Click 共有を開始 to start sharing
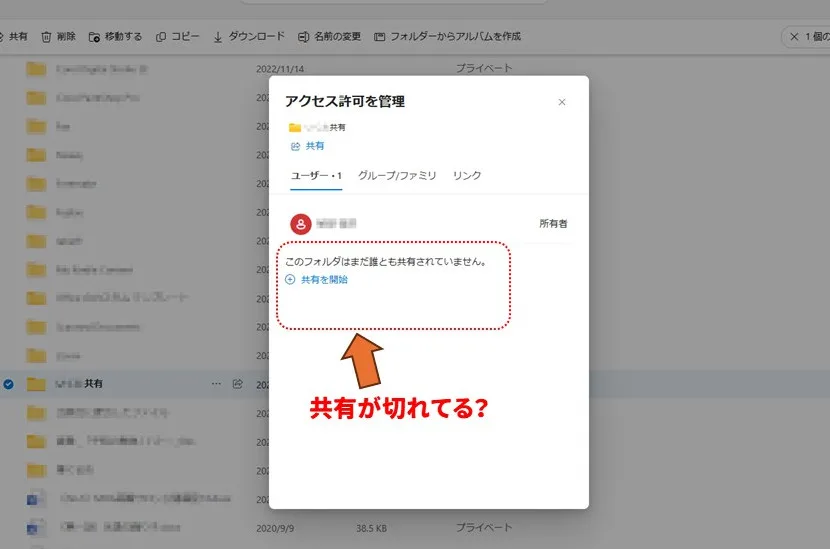This screenshot has width=830, height=549. [317, 280]
